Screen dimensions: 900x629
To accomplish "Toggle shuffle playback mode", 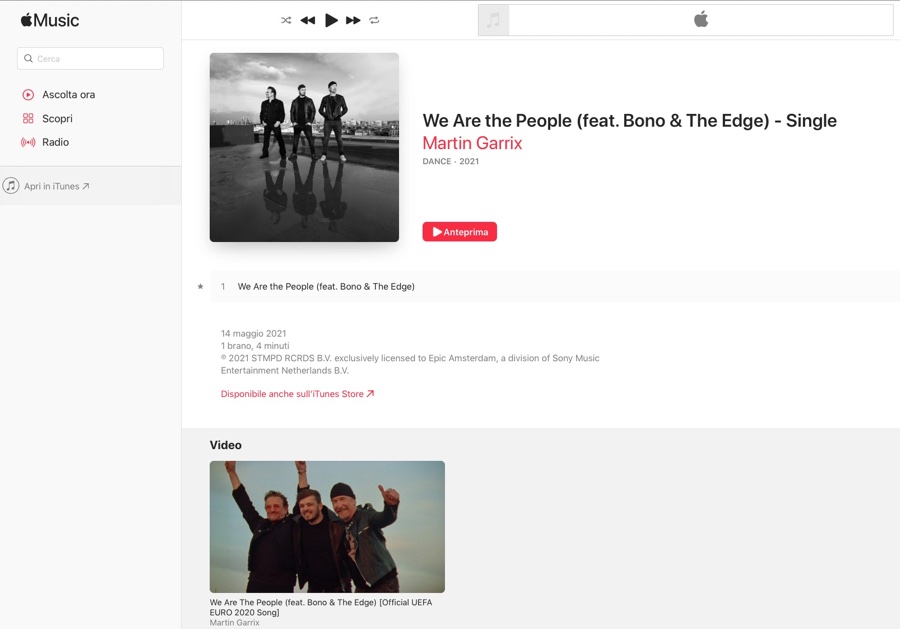I will 286,20.
